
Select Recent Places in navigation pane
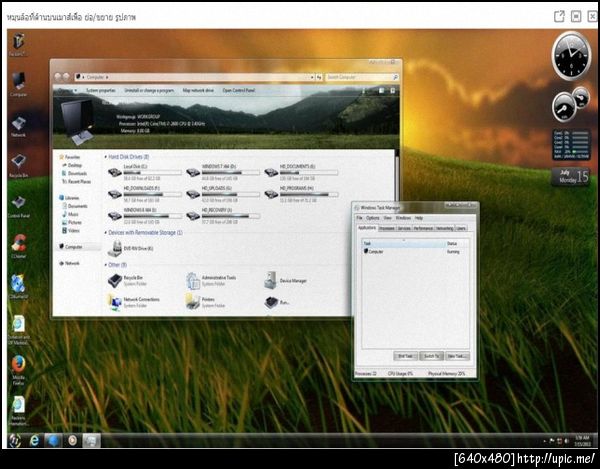(x=77, y=182)
